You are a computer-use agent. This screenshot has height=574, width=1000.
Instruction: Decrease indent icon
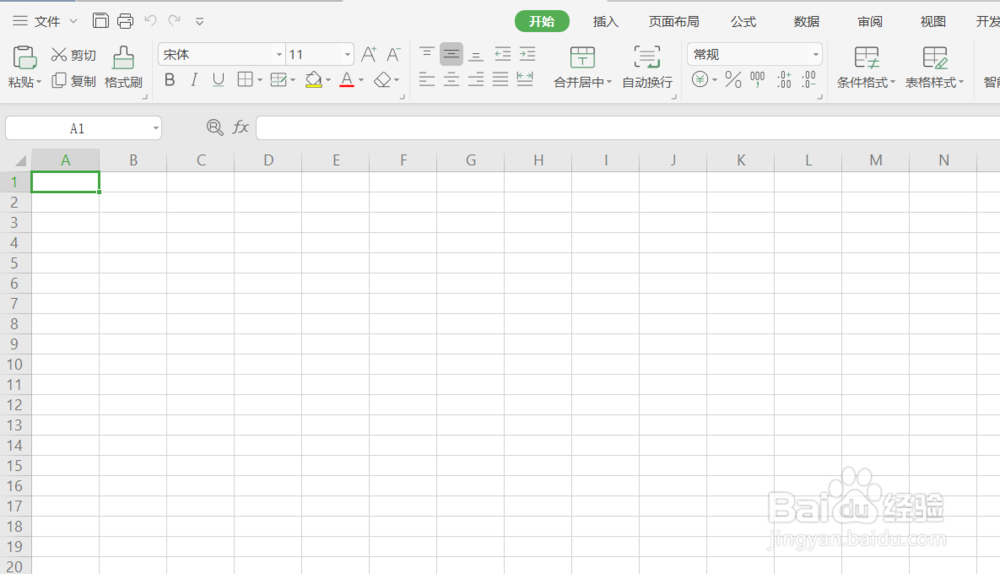503,54
